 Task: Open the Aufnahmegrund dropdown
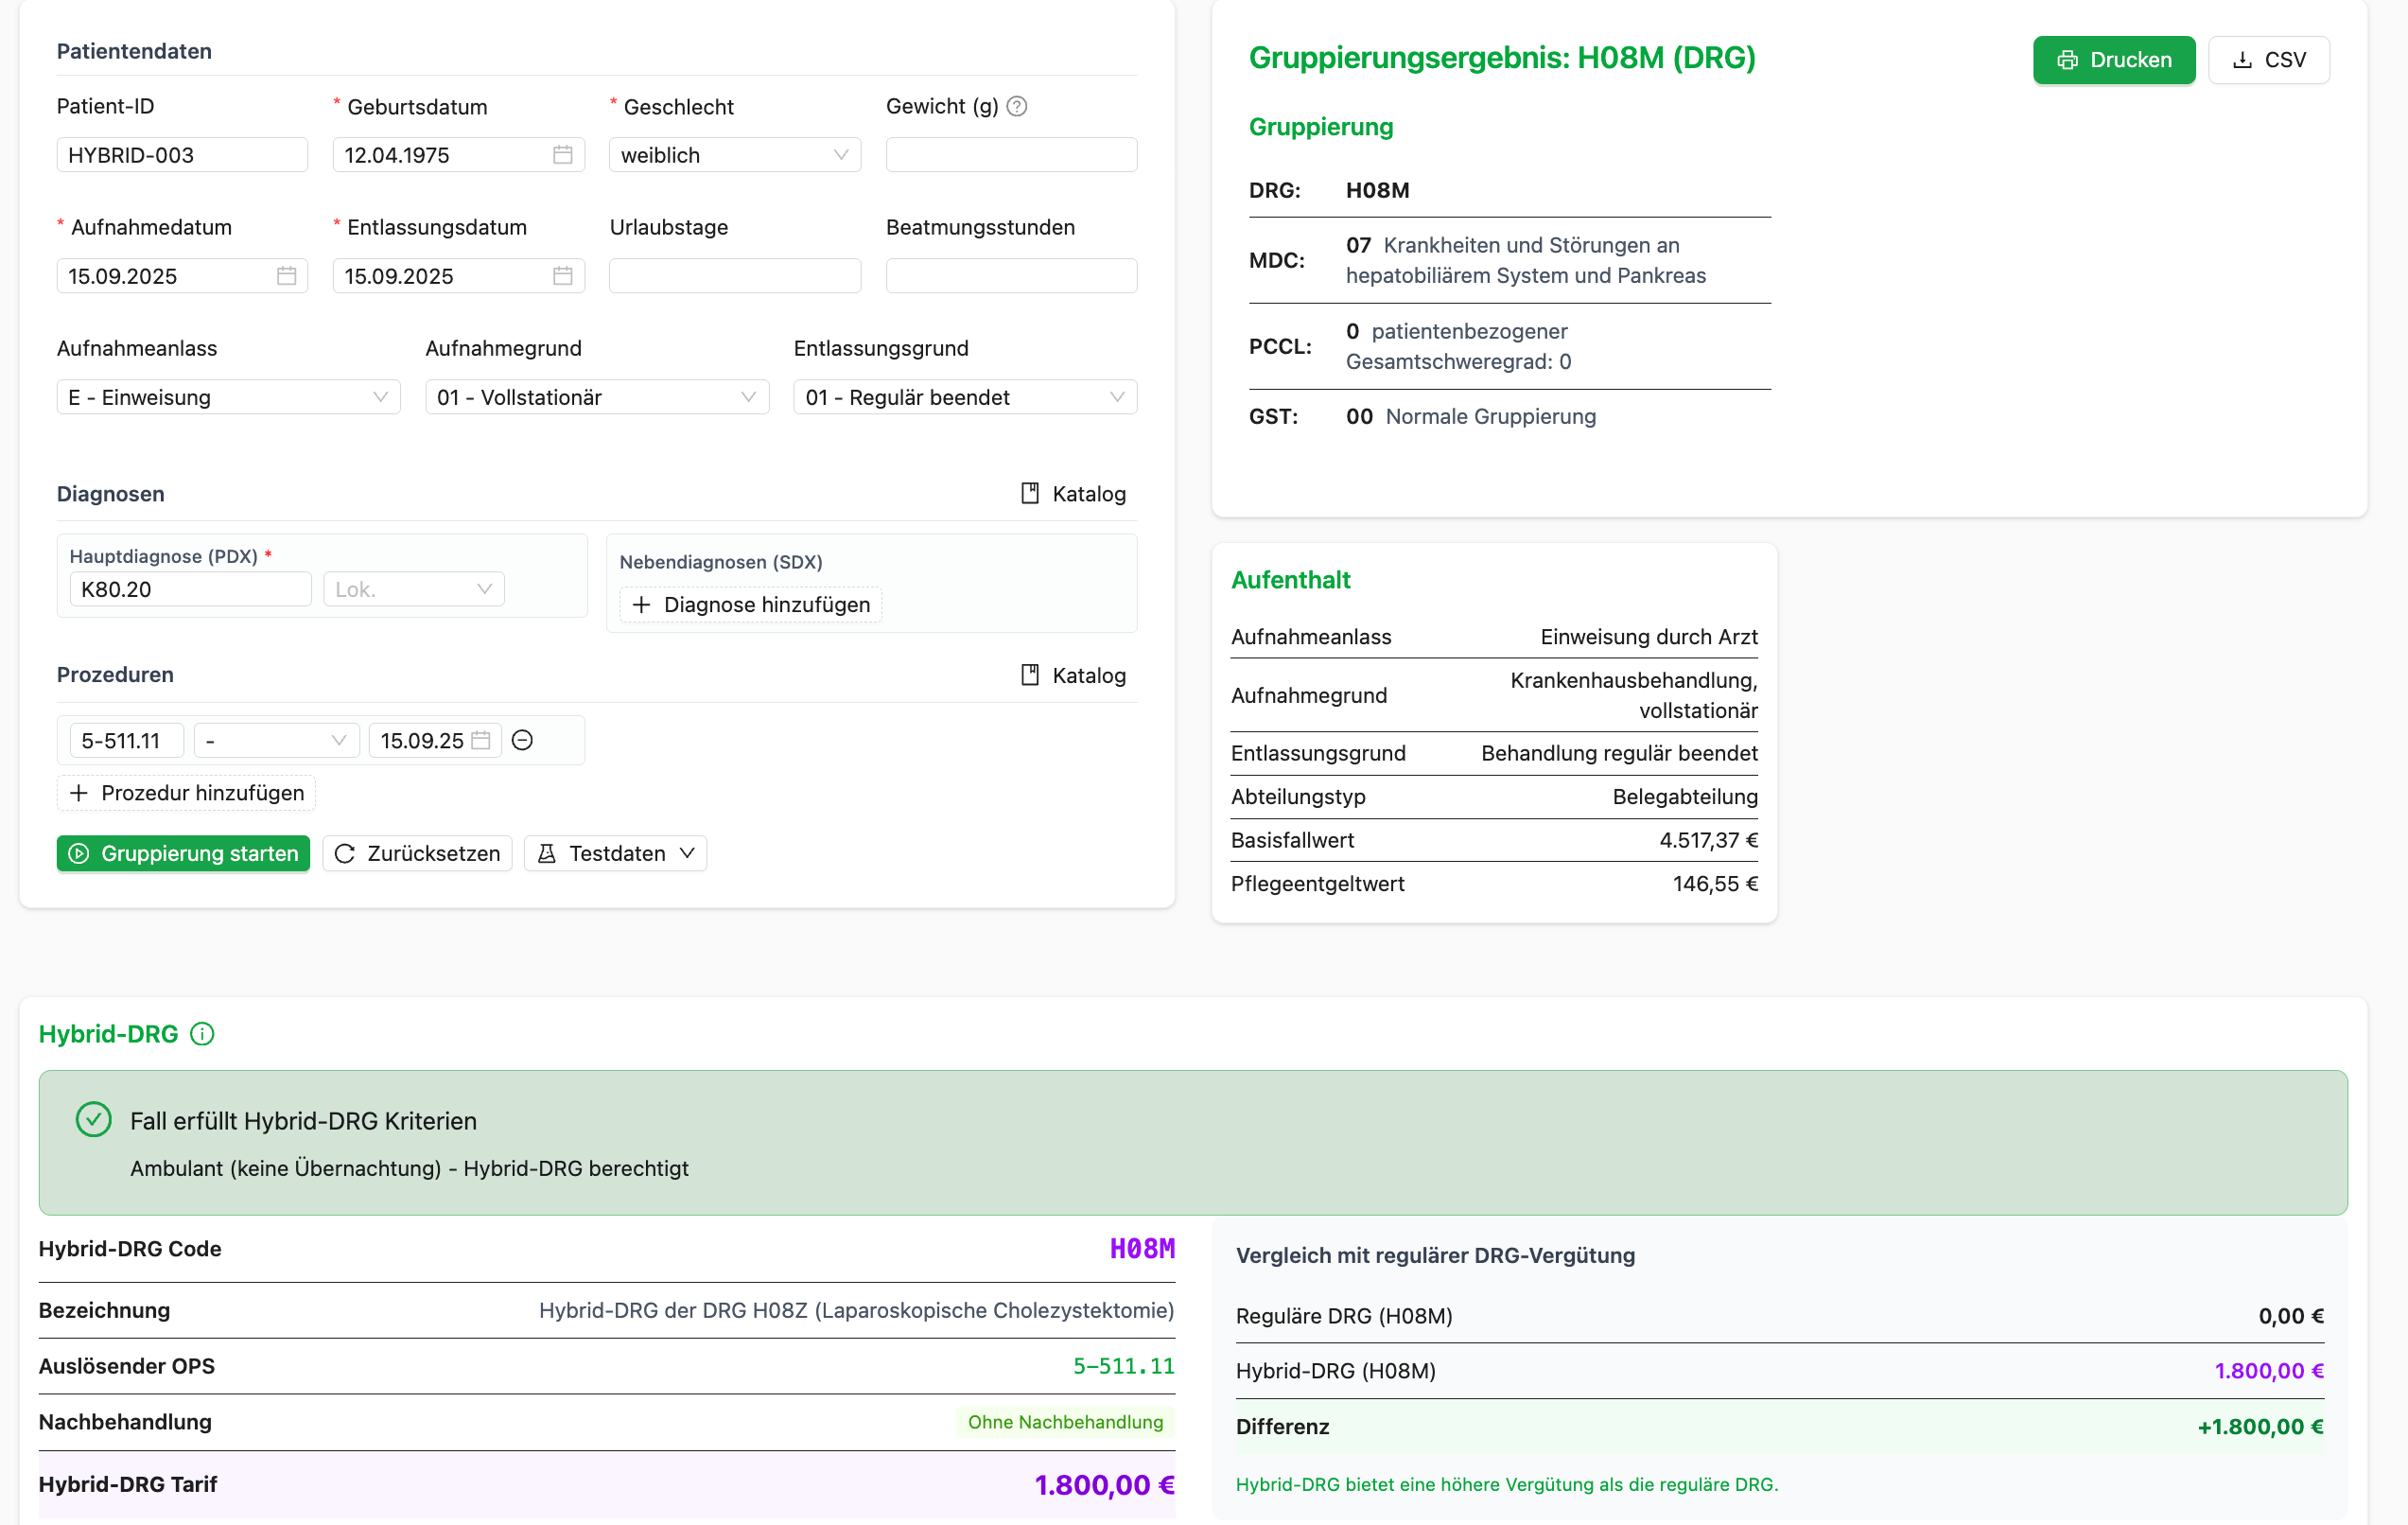tap(597, 397)
